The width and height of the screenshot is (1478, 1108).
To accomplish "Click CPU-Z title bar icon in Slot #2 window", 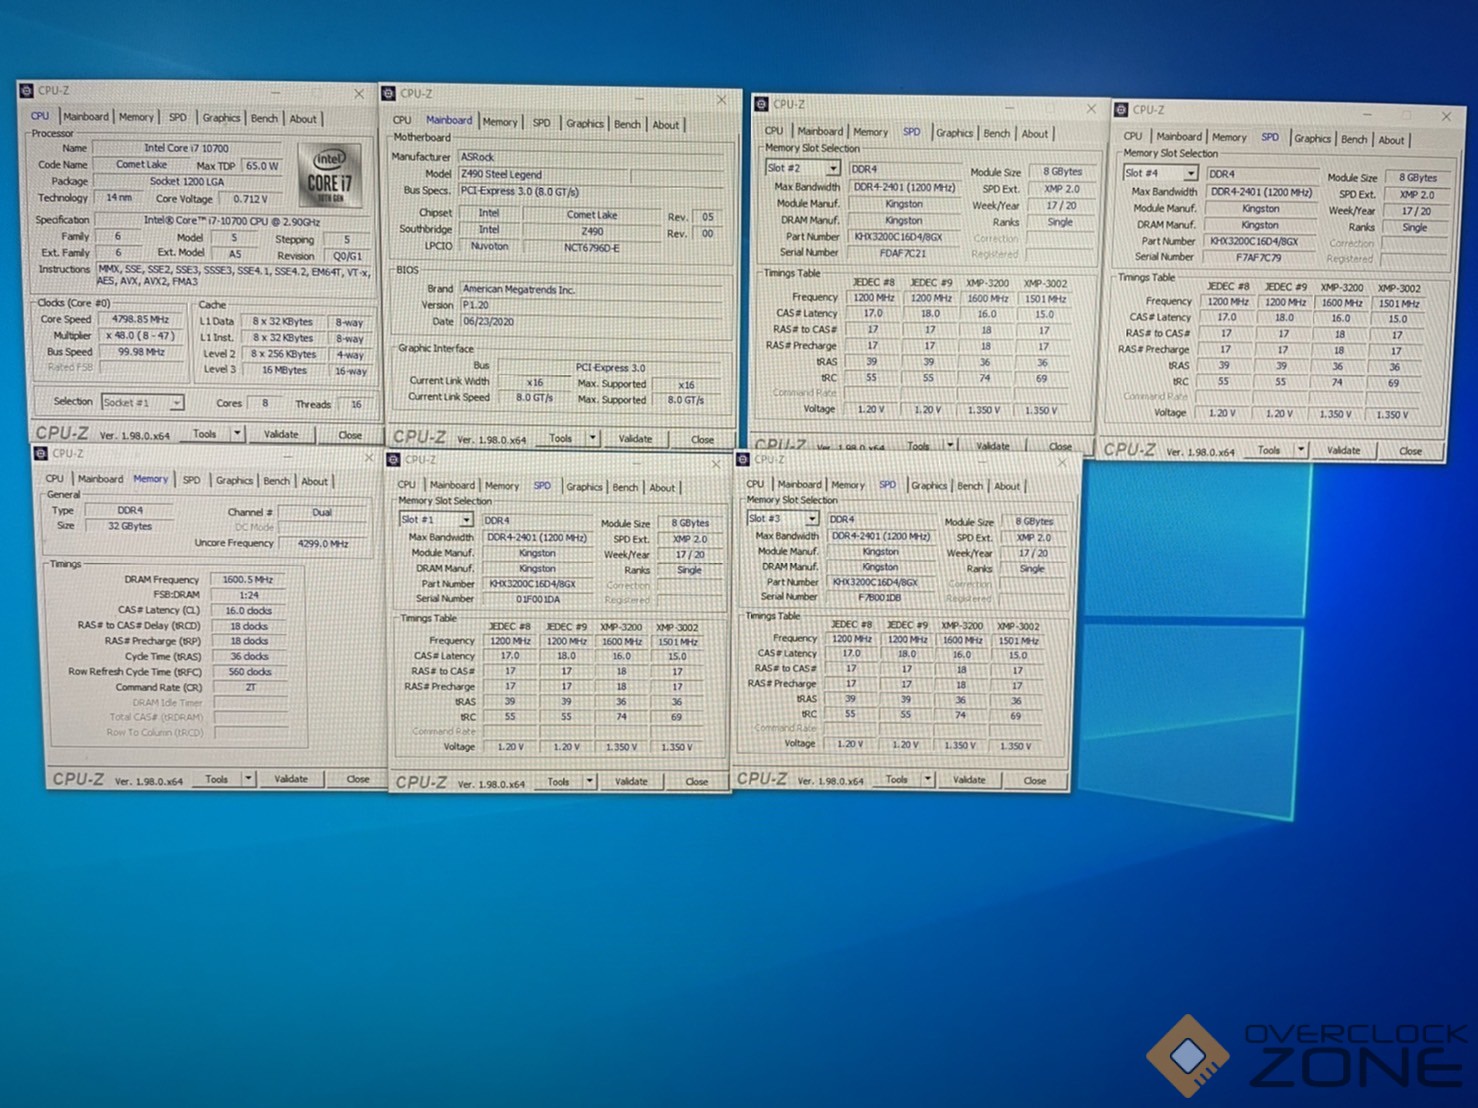I will [x=762, y=104].
